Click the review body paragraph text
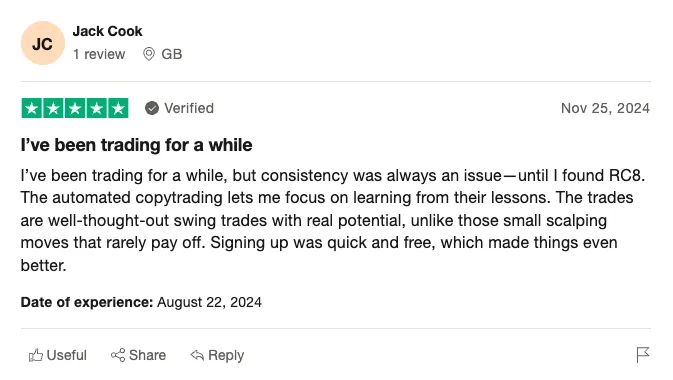This screenshot has width=673, height=380. click(x=333, y=220)
